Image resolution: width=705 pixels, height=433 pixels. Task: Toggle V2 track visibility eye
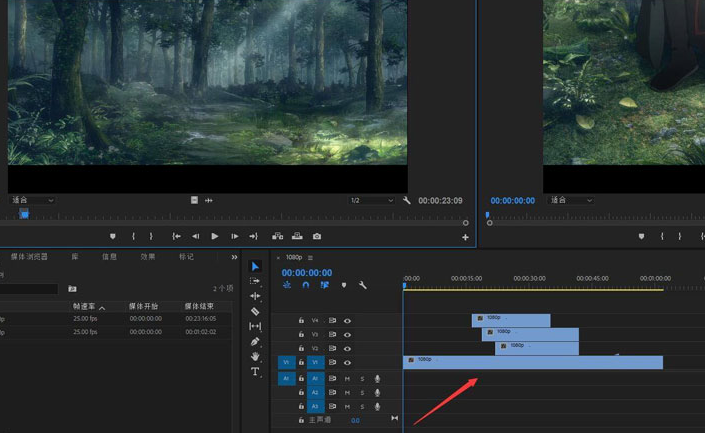pos(347,349)
